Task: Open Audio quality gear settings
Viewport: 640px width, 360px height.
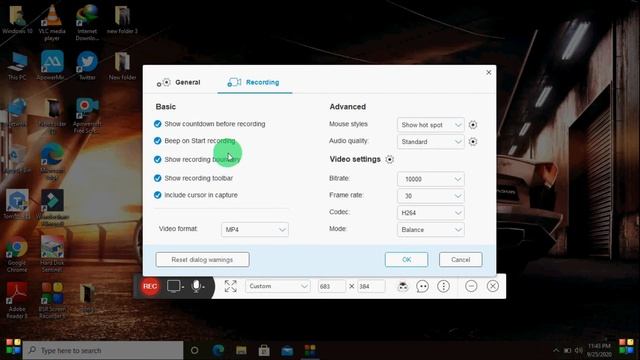Action: pyautogui.click(x=473, y=142)
